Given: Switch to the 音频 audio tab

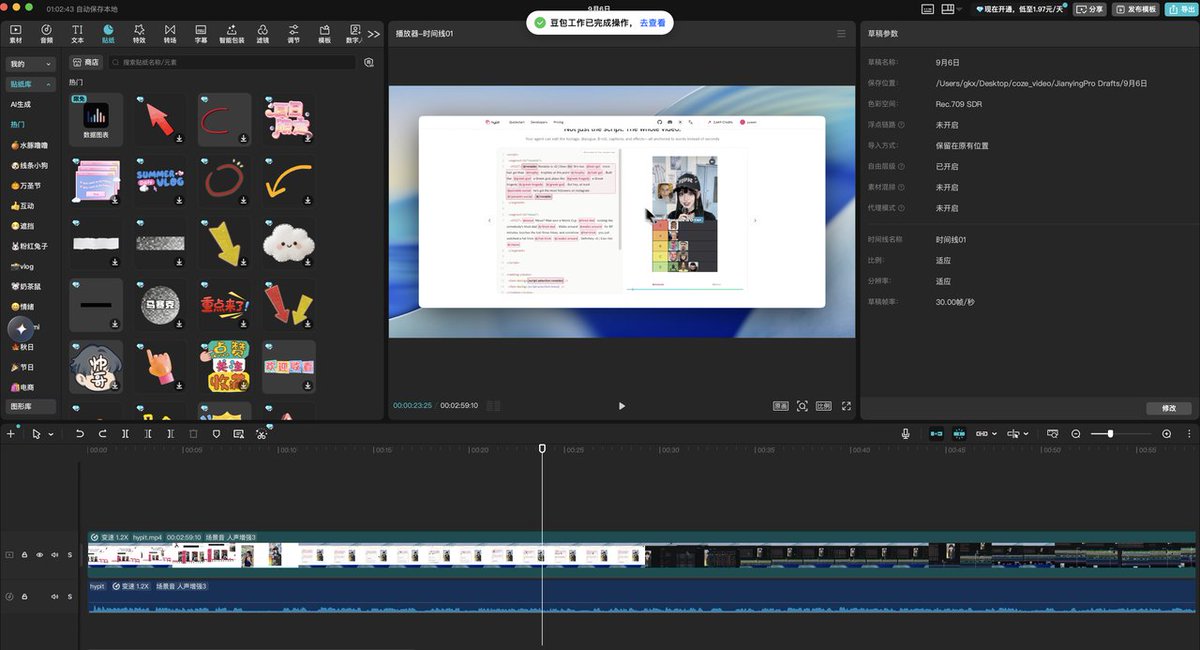Looking at the screenshot, I should (x=47, y=34).
